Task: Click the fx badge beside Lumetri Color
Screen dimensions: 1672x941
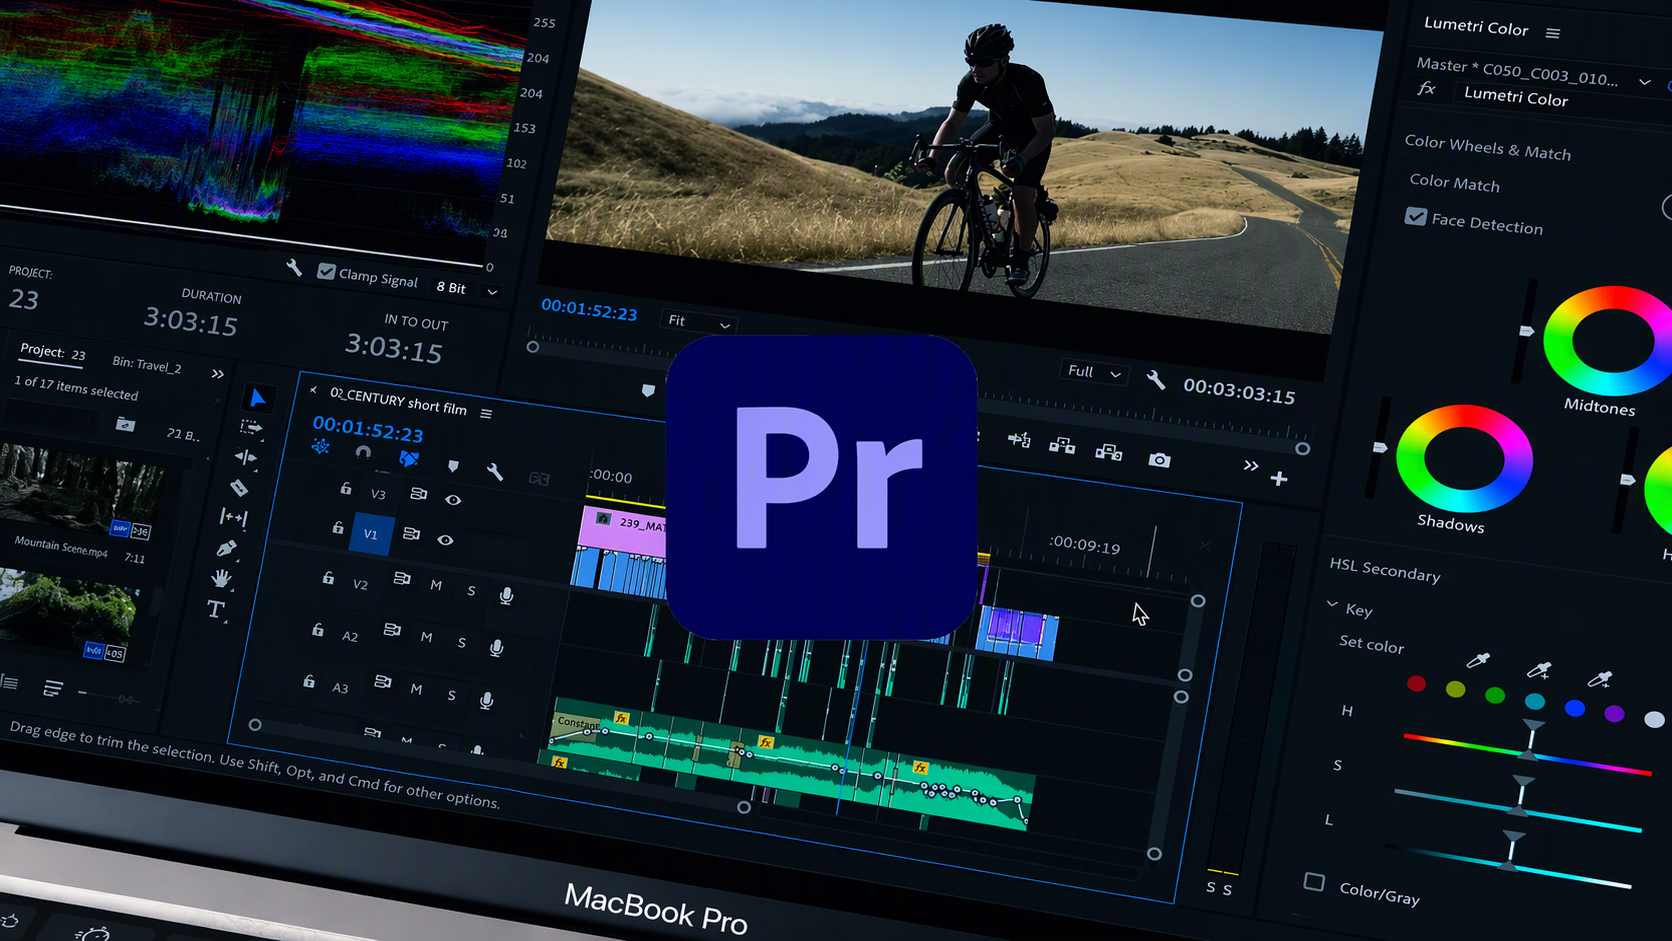Action: 1427,89
